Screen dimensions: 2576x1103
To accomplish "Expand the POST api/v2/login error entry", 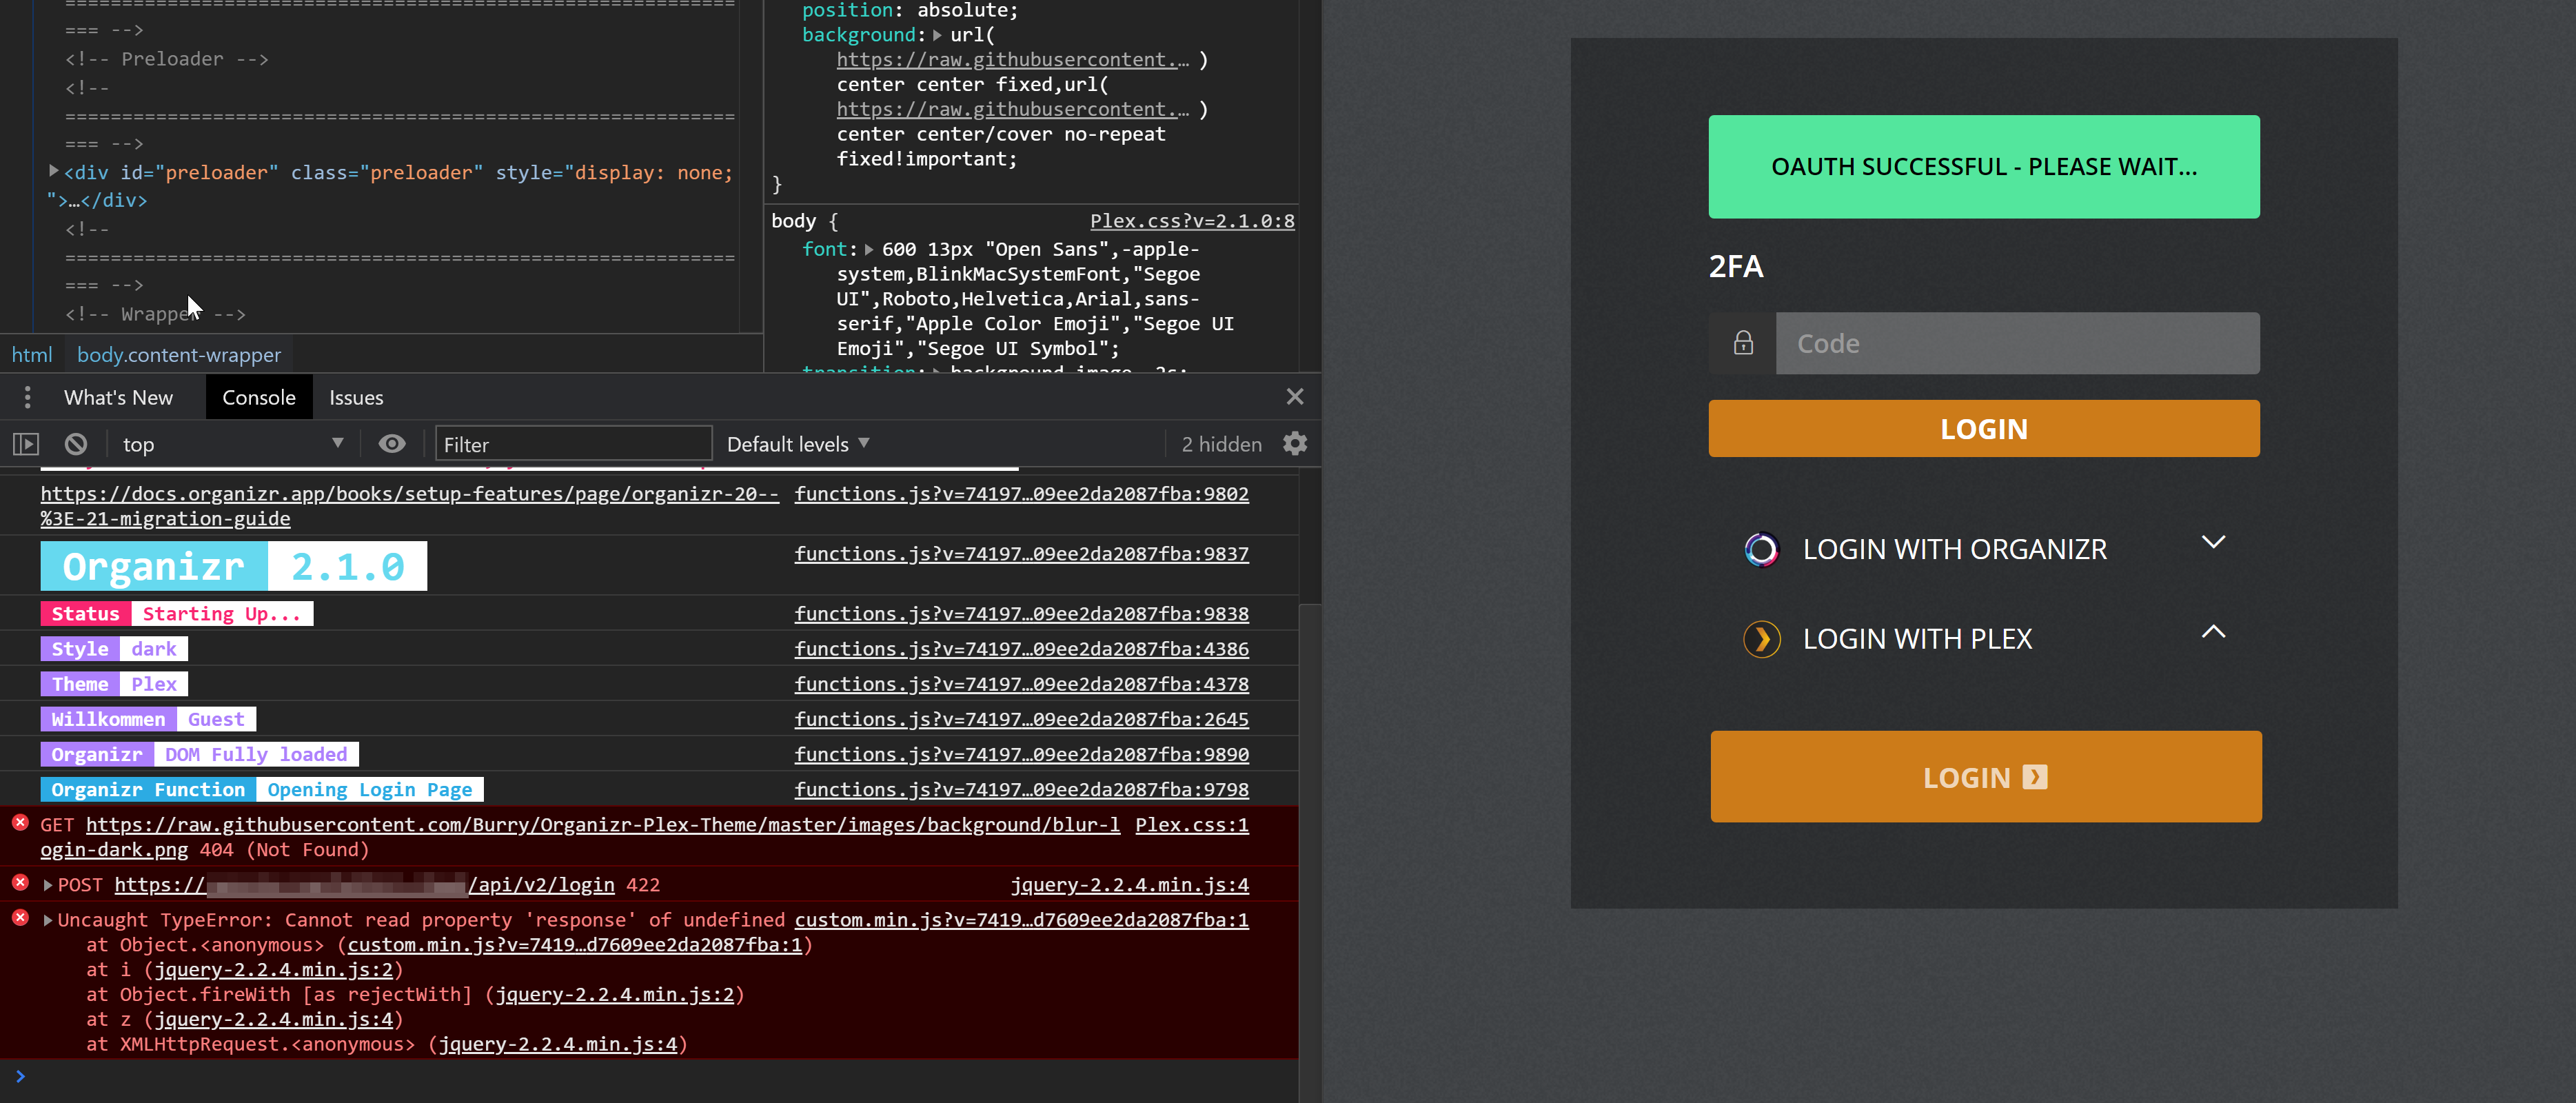I will click(x=47, y=885).
